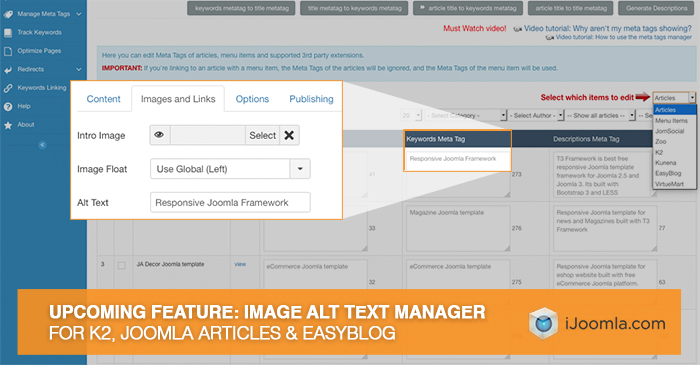Viewport: 700px width, 365px height.
Task: Clear intro image with the X icon
Action: click(x=289, y=135)
